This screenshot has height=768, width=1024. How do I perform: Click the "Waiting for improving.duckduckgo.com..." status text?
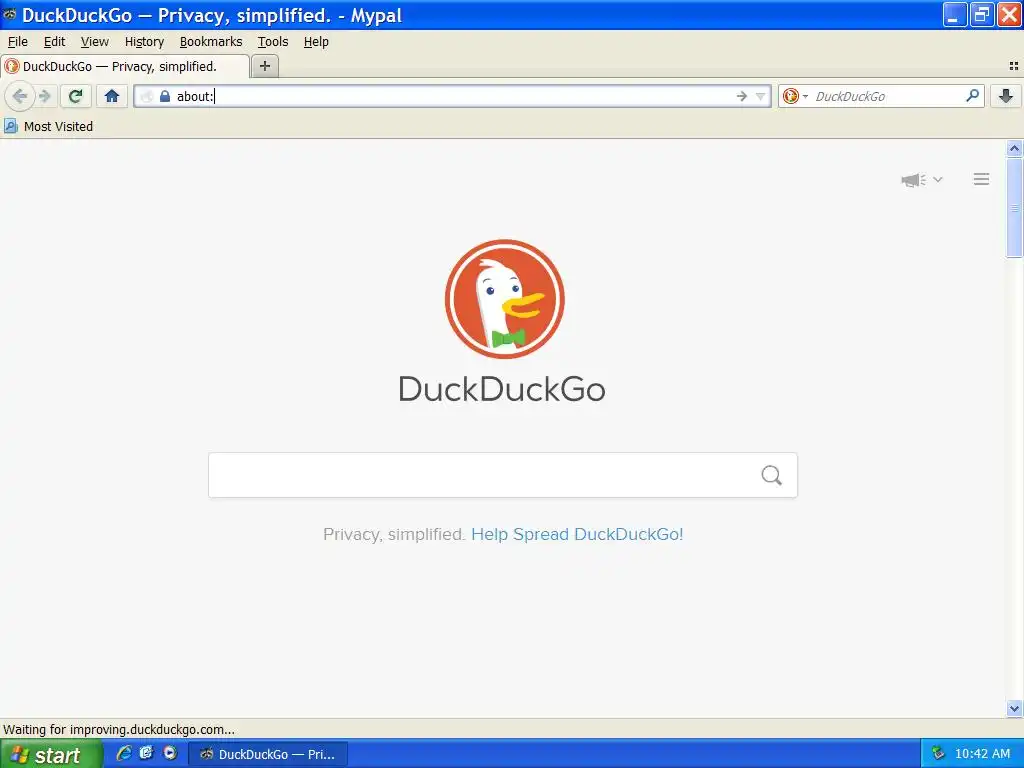[119, 729]
